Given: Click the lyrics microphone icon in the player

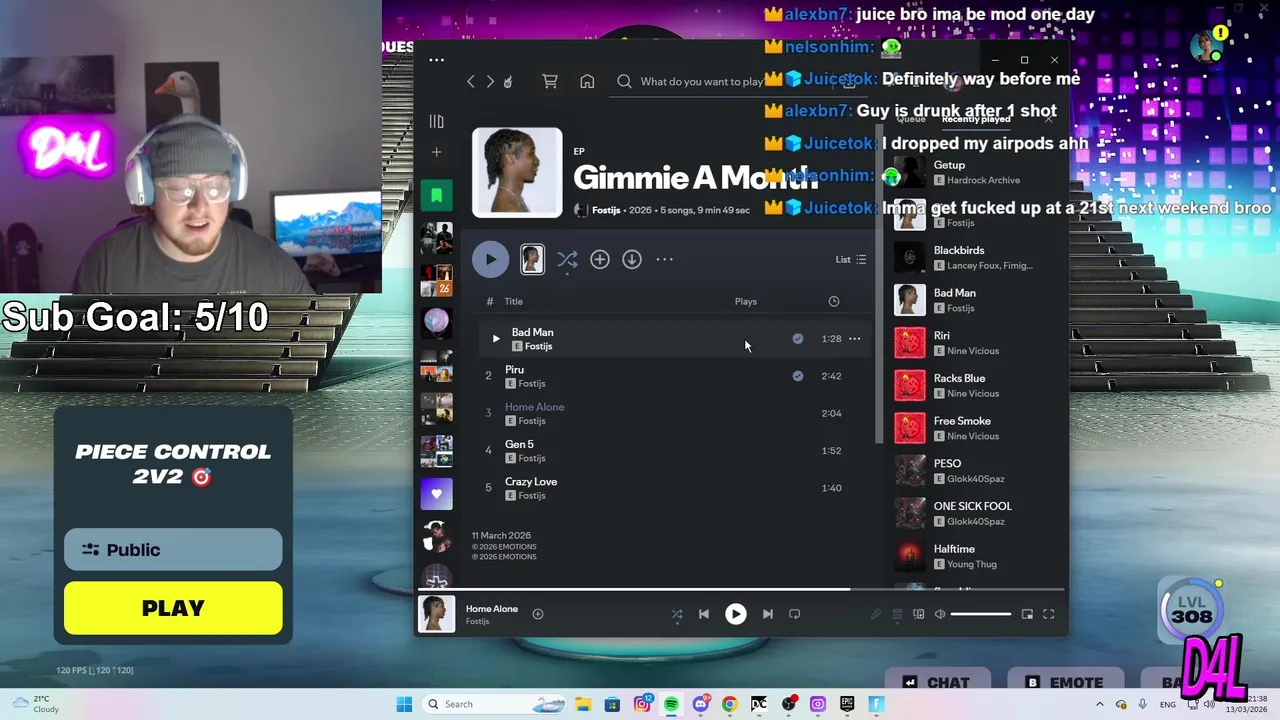Looking at the screenshot, I should (876, 614).
